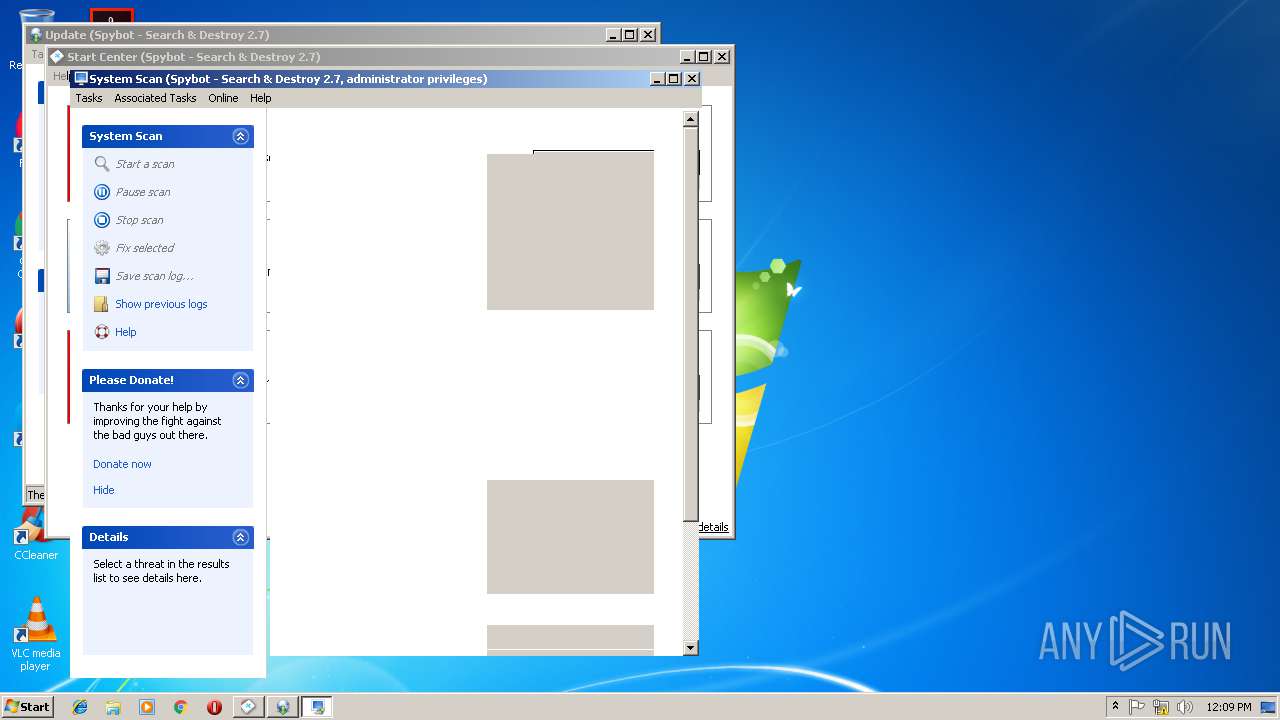This screenshot has height=720, width=1280.
Task: Click the Stop scan icon
Action: coord(102,220)
